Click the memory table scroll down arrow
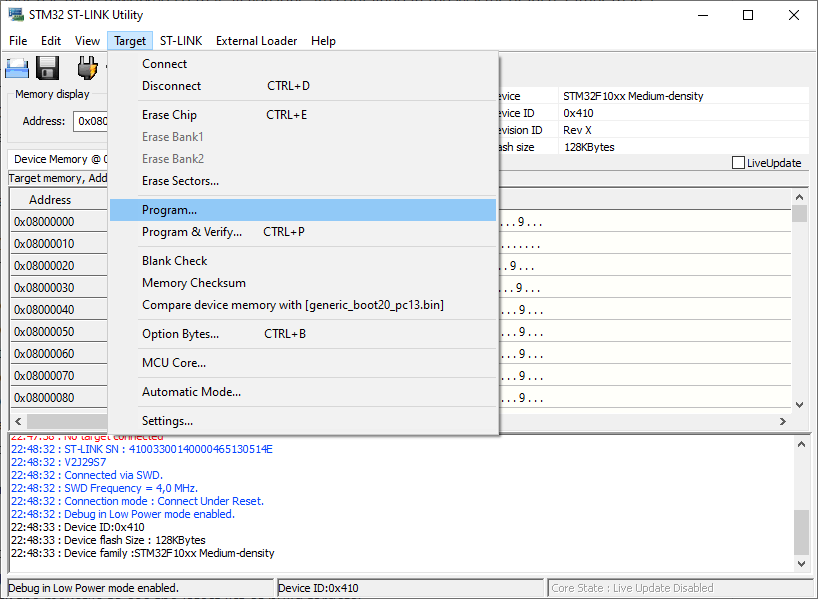818x599 pixels. click(799, 404)
